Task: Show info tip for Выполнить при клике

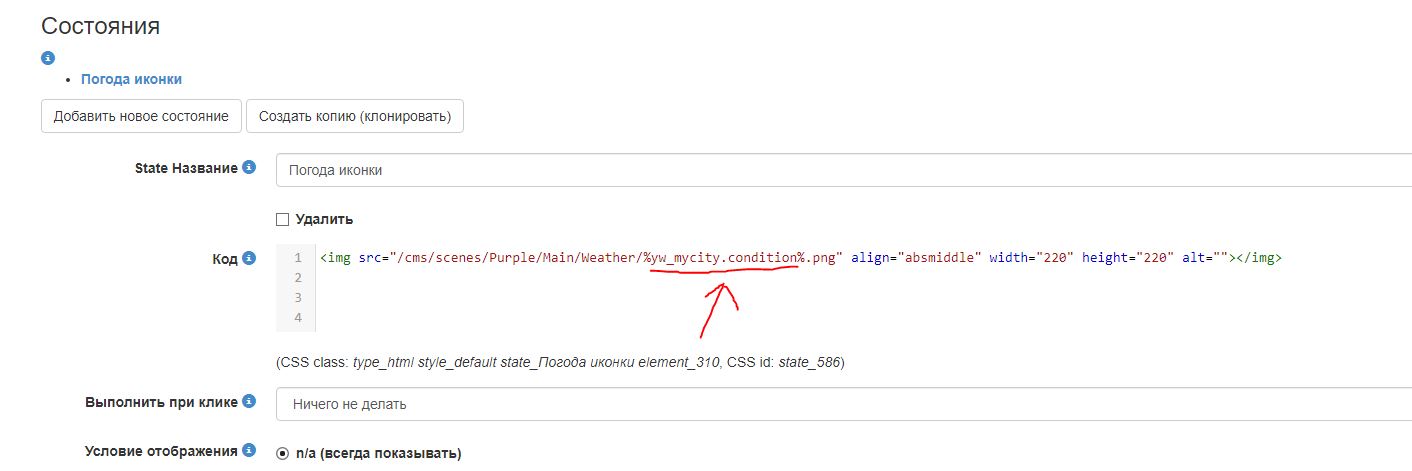Action: [x=249, y=402]
